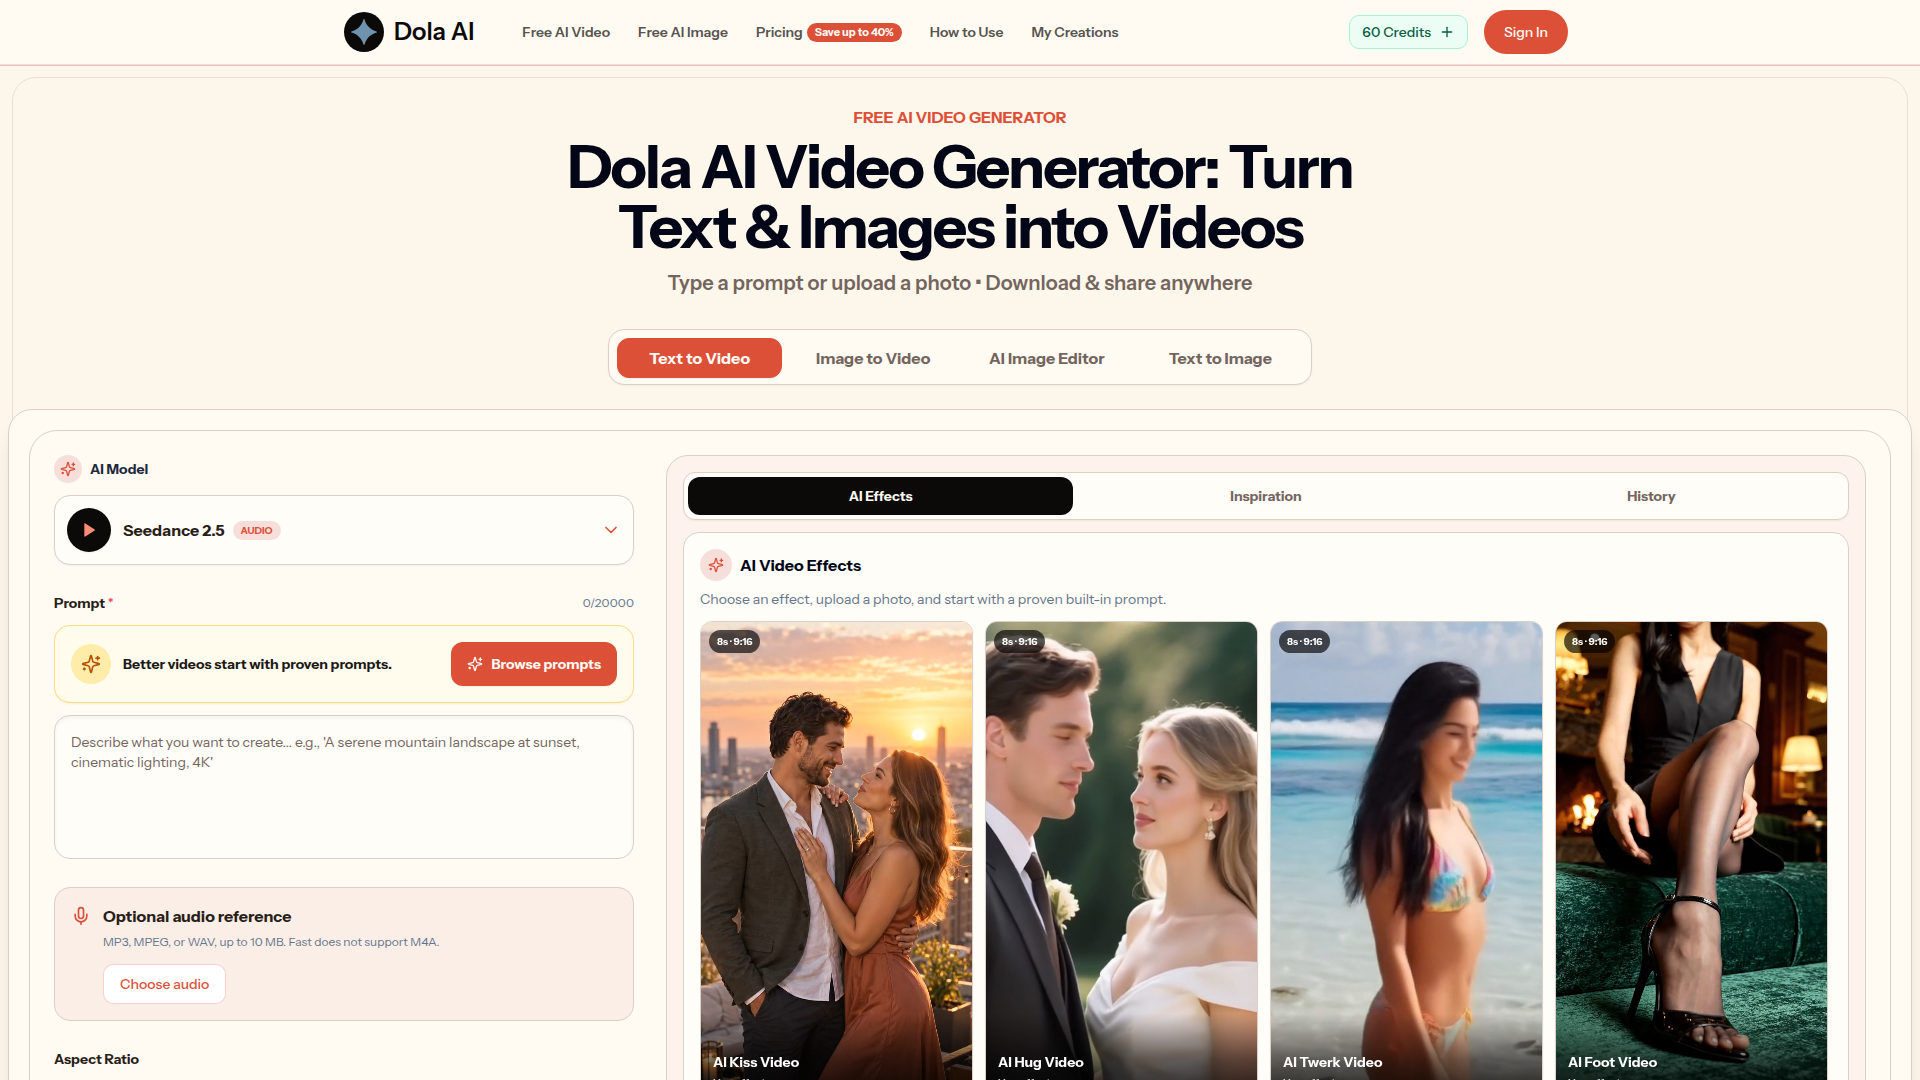The width and height of the screenshot is (1920, 1080).
Task: Open Free AI Video in navigation
Action: [566, 32]
